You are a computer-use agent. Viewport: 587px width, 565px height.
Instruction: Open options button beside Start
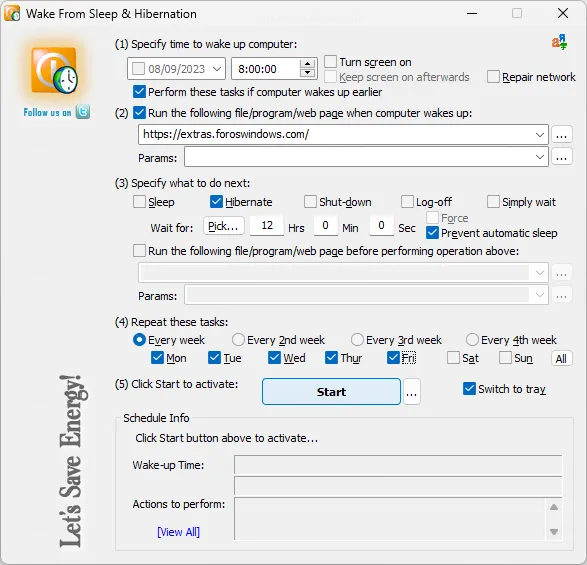point(411,392)
